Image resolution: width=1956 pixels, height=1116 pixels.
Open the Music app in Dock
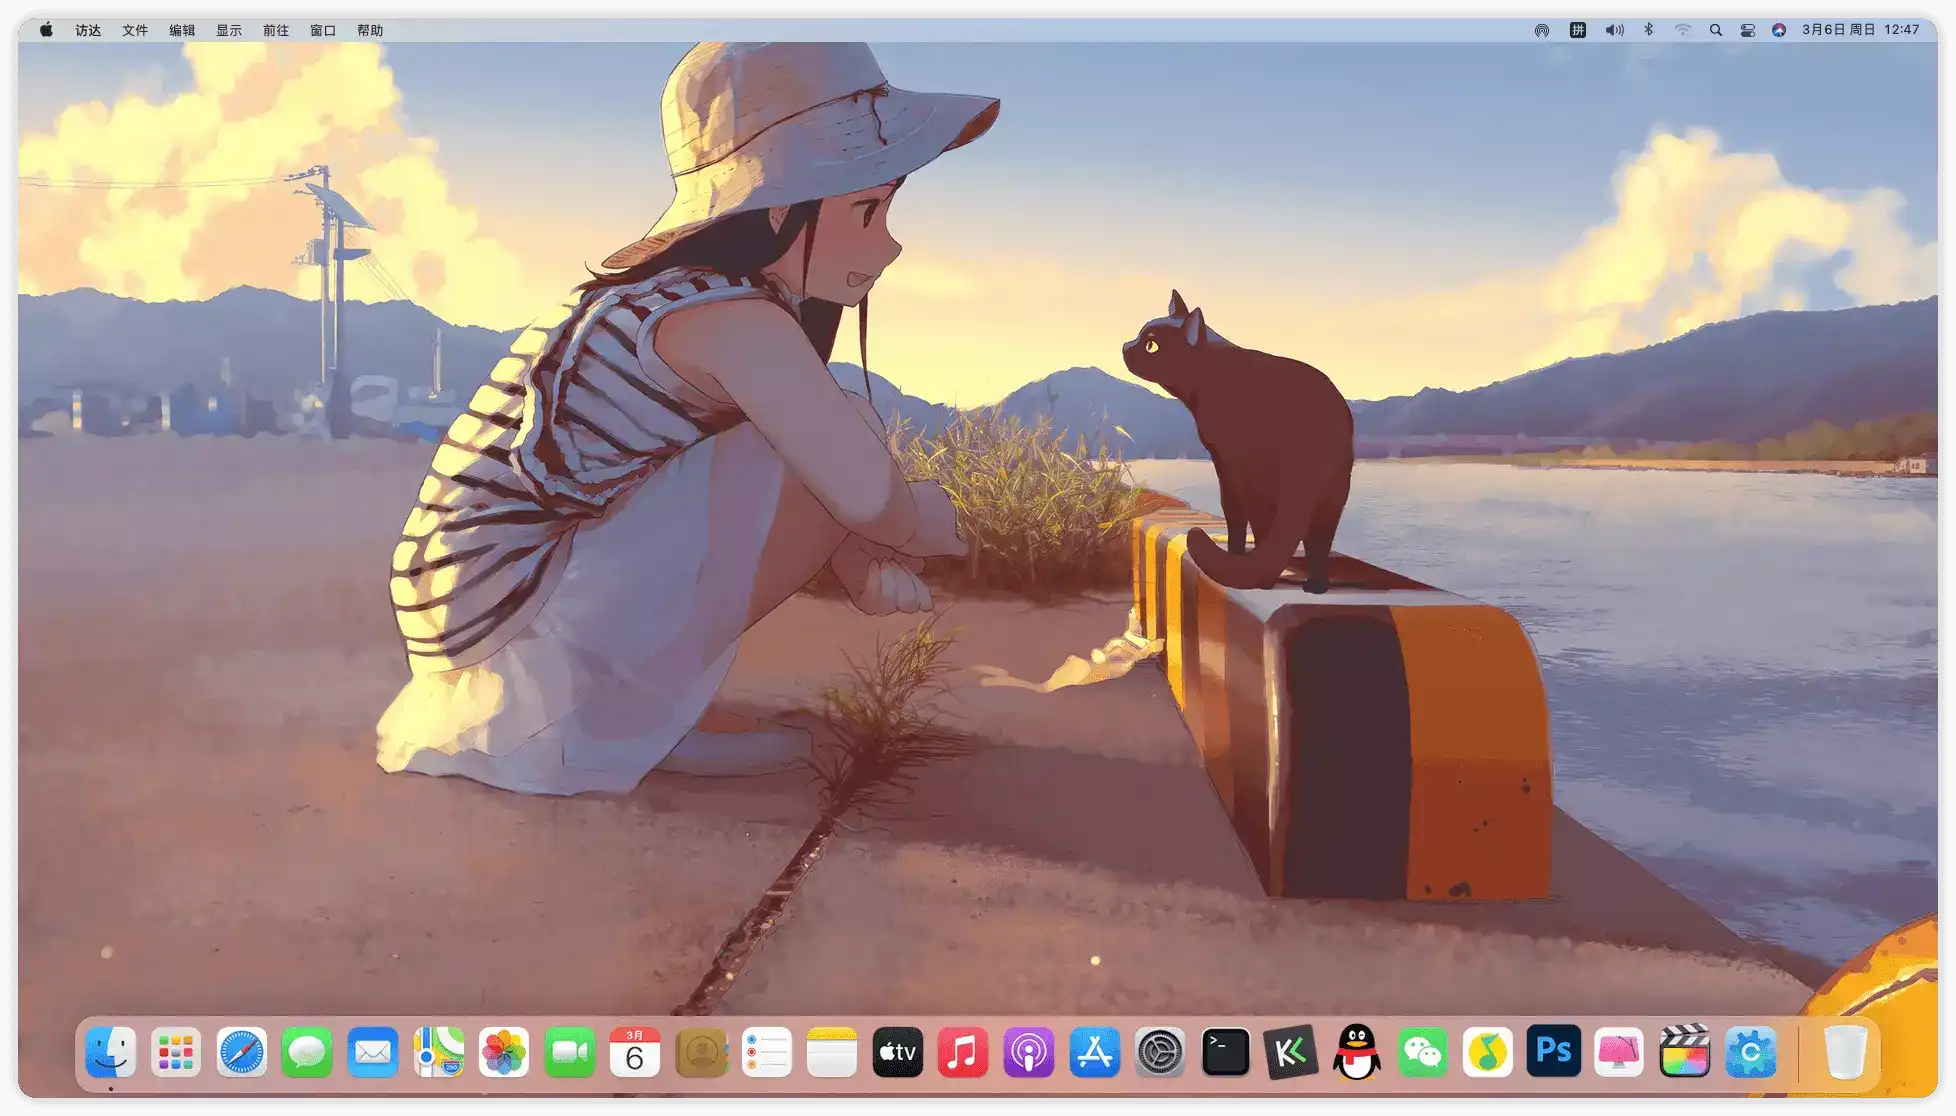[x=963, y=1052]
